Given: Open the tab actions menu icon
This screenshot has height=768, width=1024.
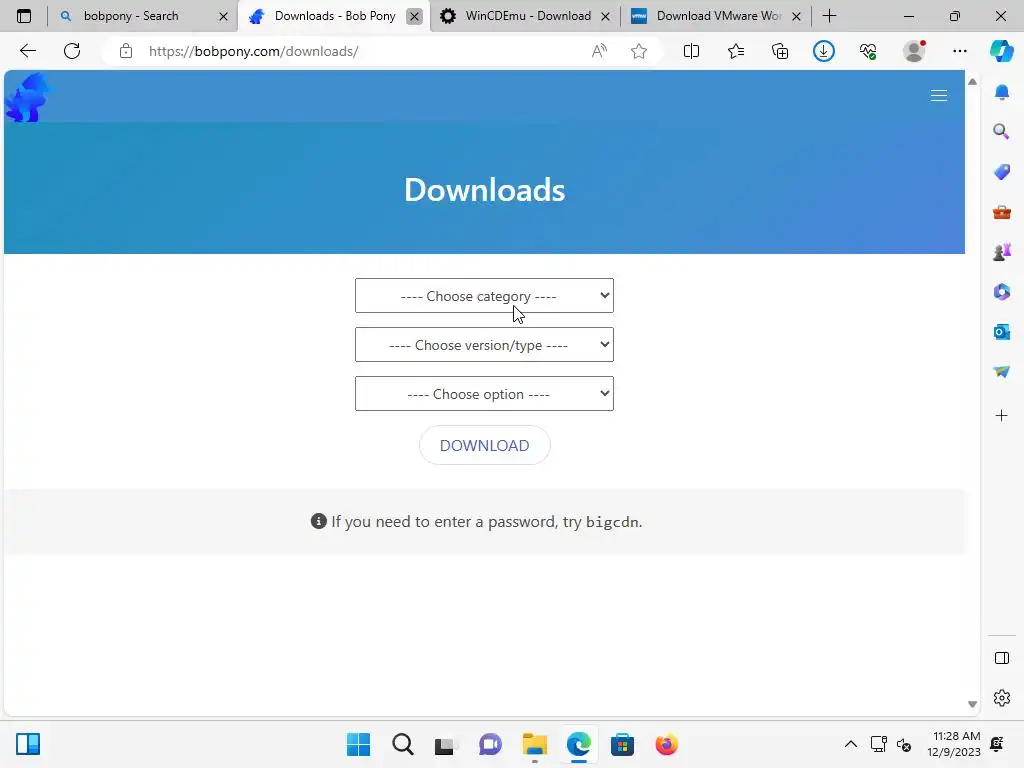Looking at the screenshot, I should pyautogui.click(x=24, y=16).
